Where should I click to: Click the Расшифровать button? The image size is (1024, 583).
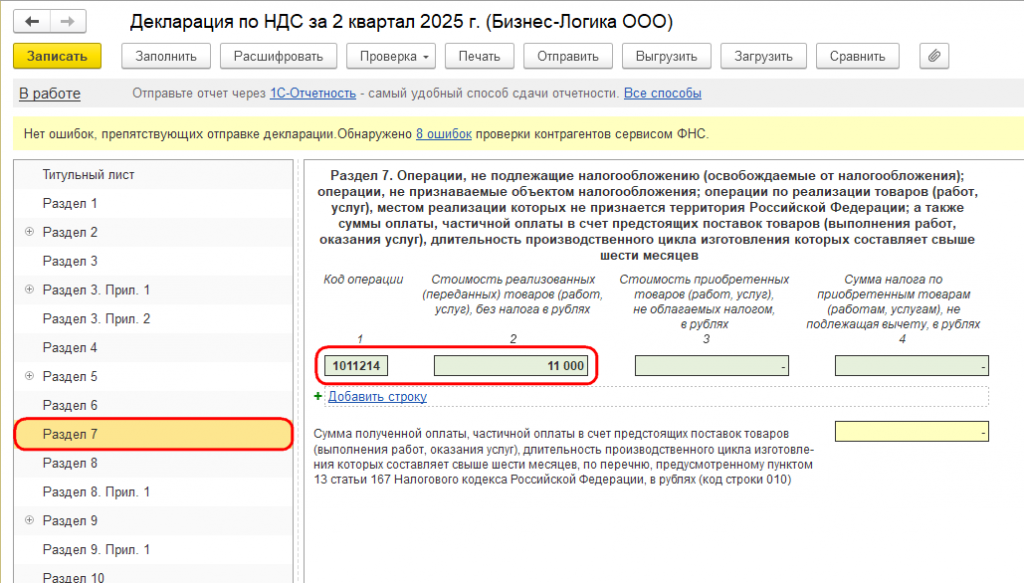tap(278, 56)
